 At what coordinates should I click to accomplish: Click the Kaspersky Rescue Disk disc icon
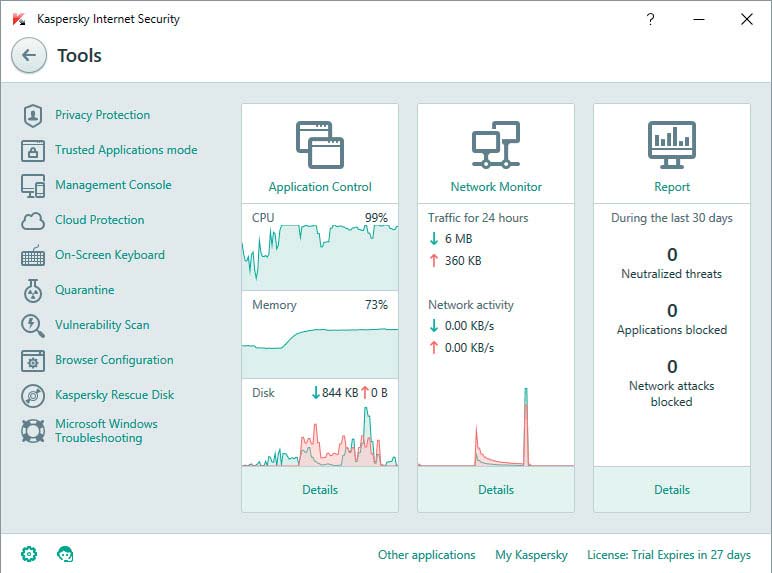point(32,396)
